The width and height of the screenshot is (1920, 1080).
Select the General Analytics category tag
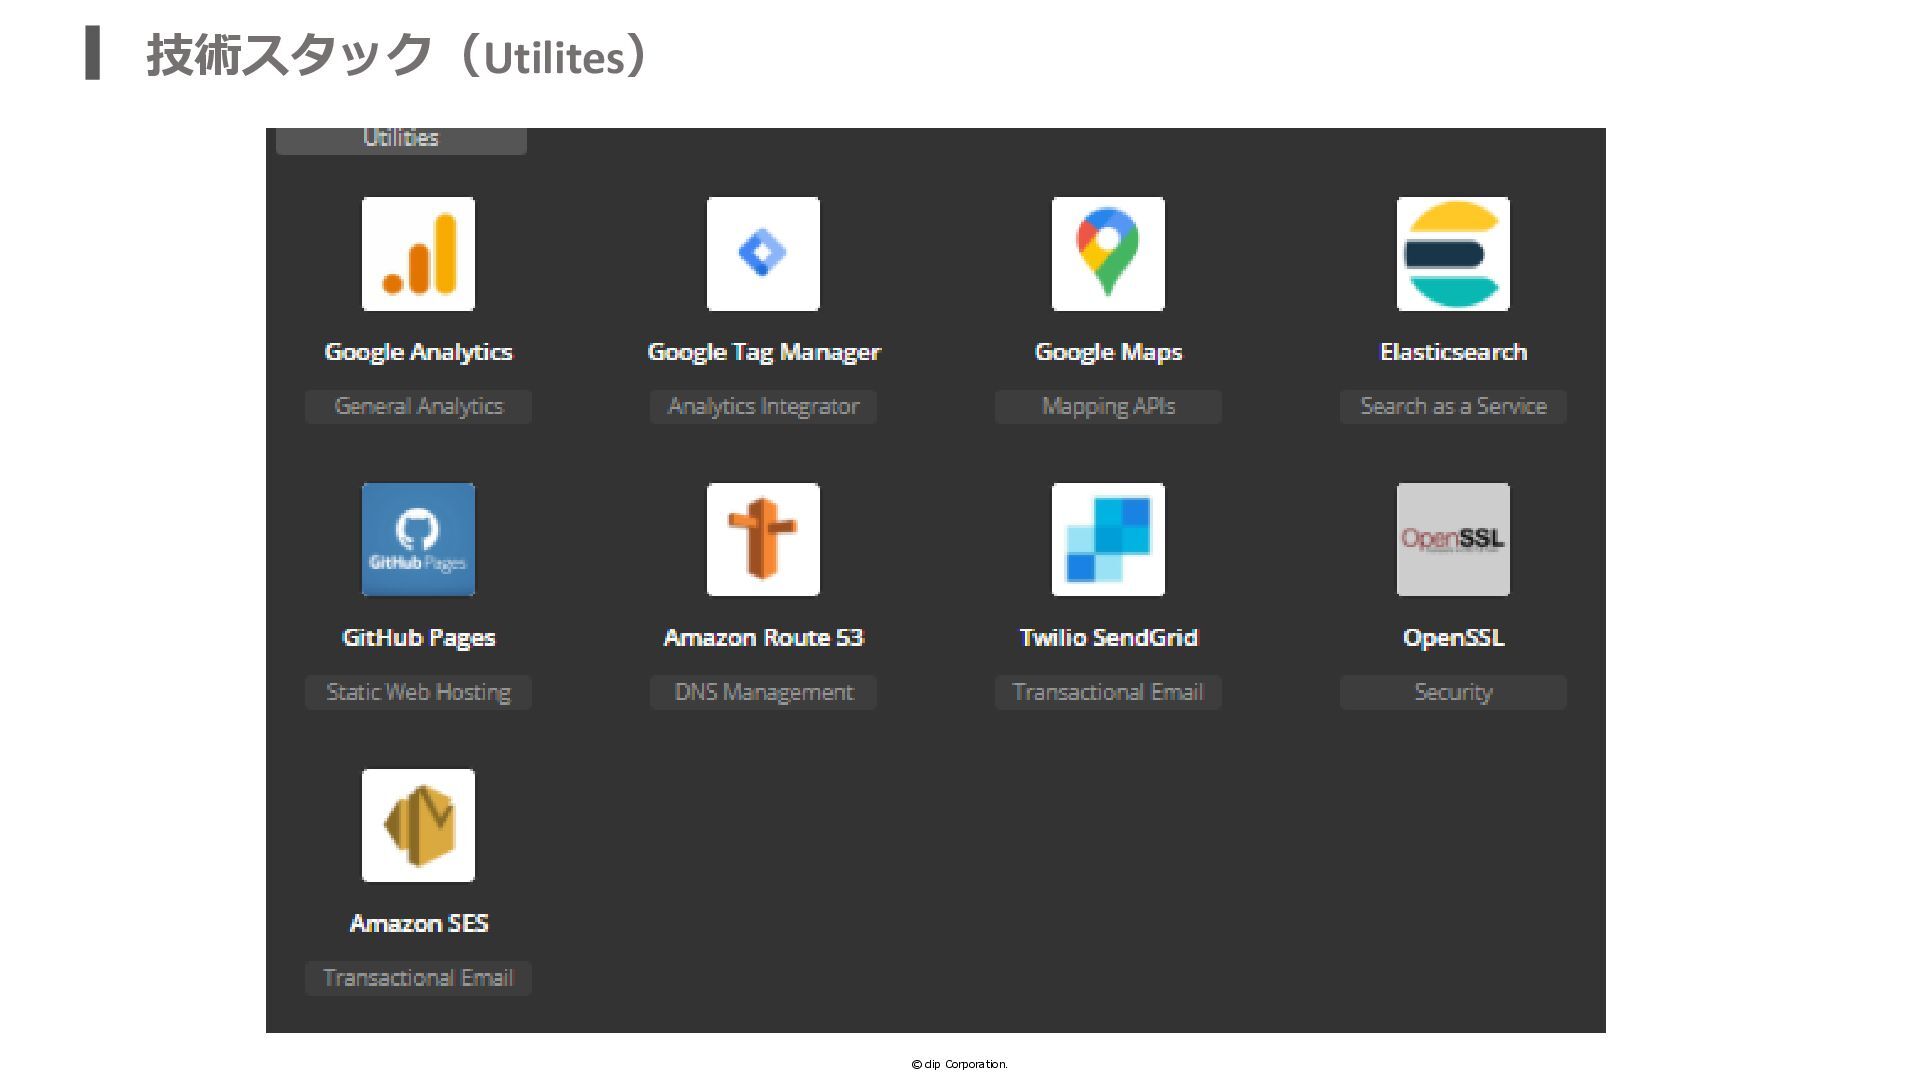[x=418, y=407]
